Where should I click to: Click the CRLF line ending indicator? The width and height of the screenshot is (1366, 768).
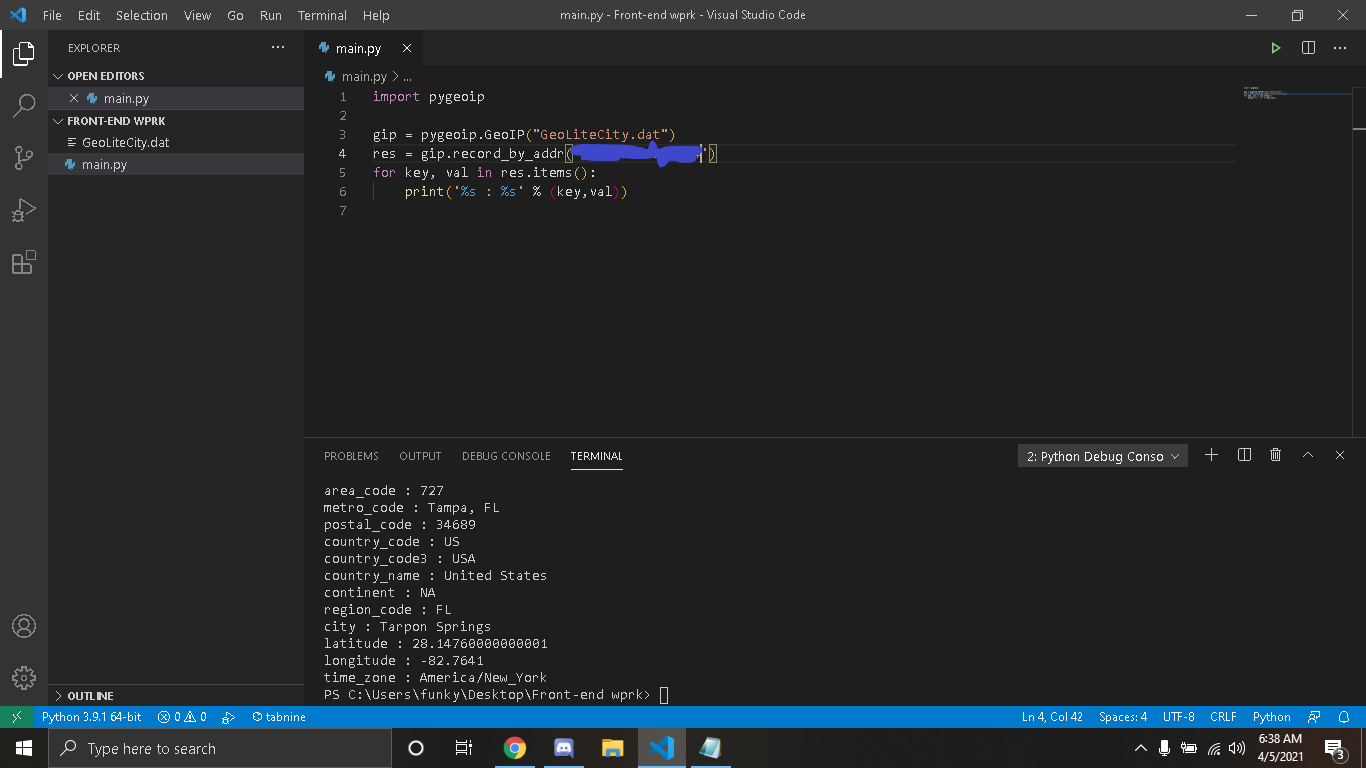tap(1223, 717)
